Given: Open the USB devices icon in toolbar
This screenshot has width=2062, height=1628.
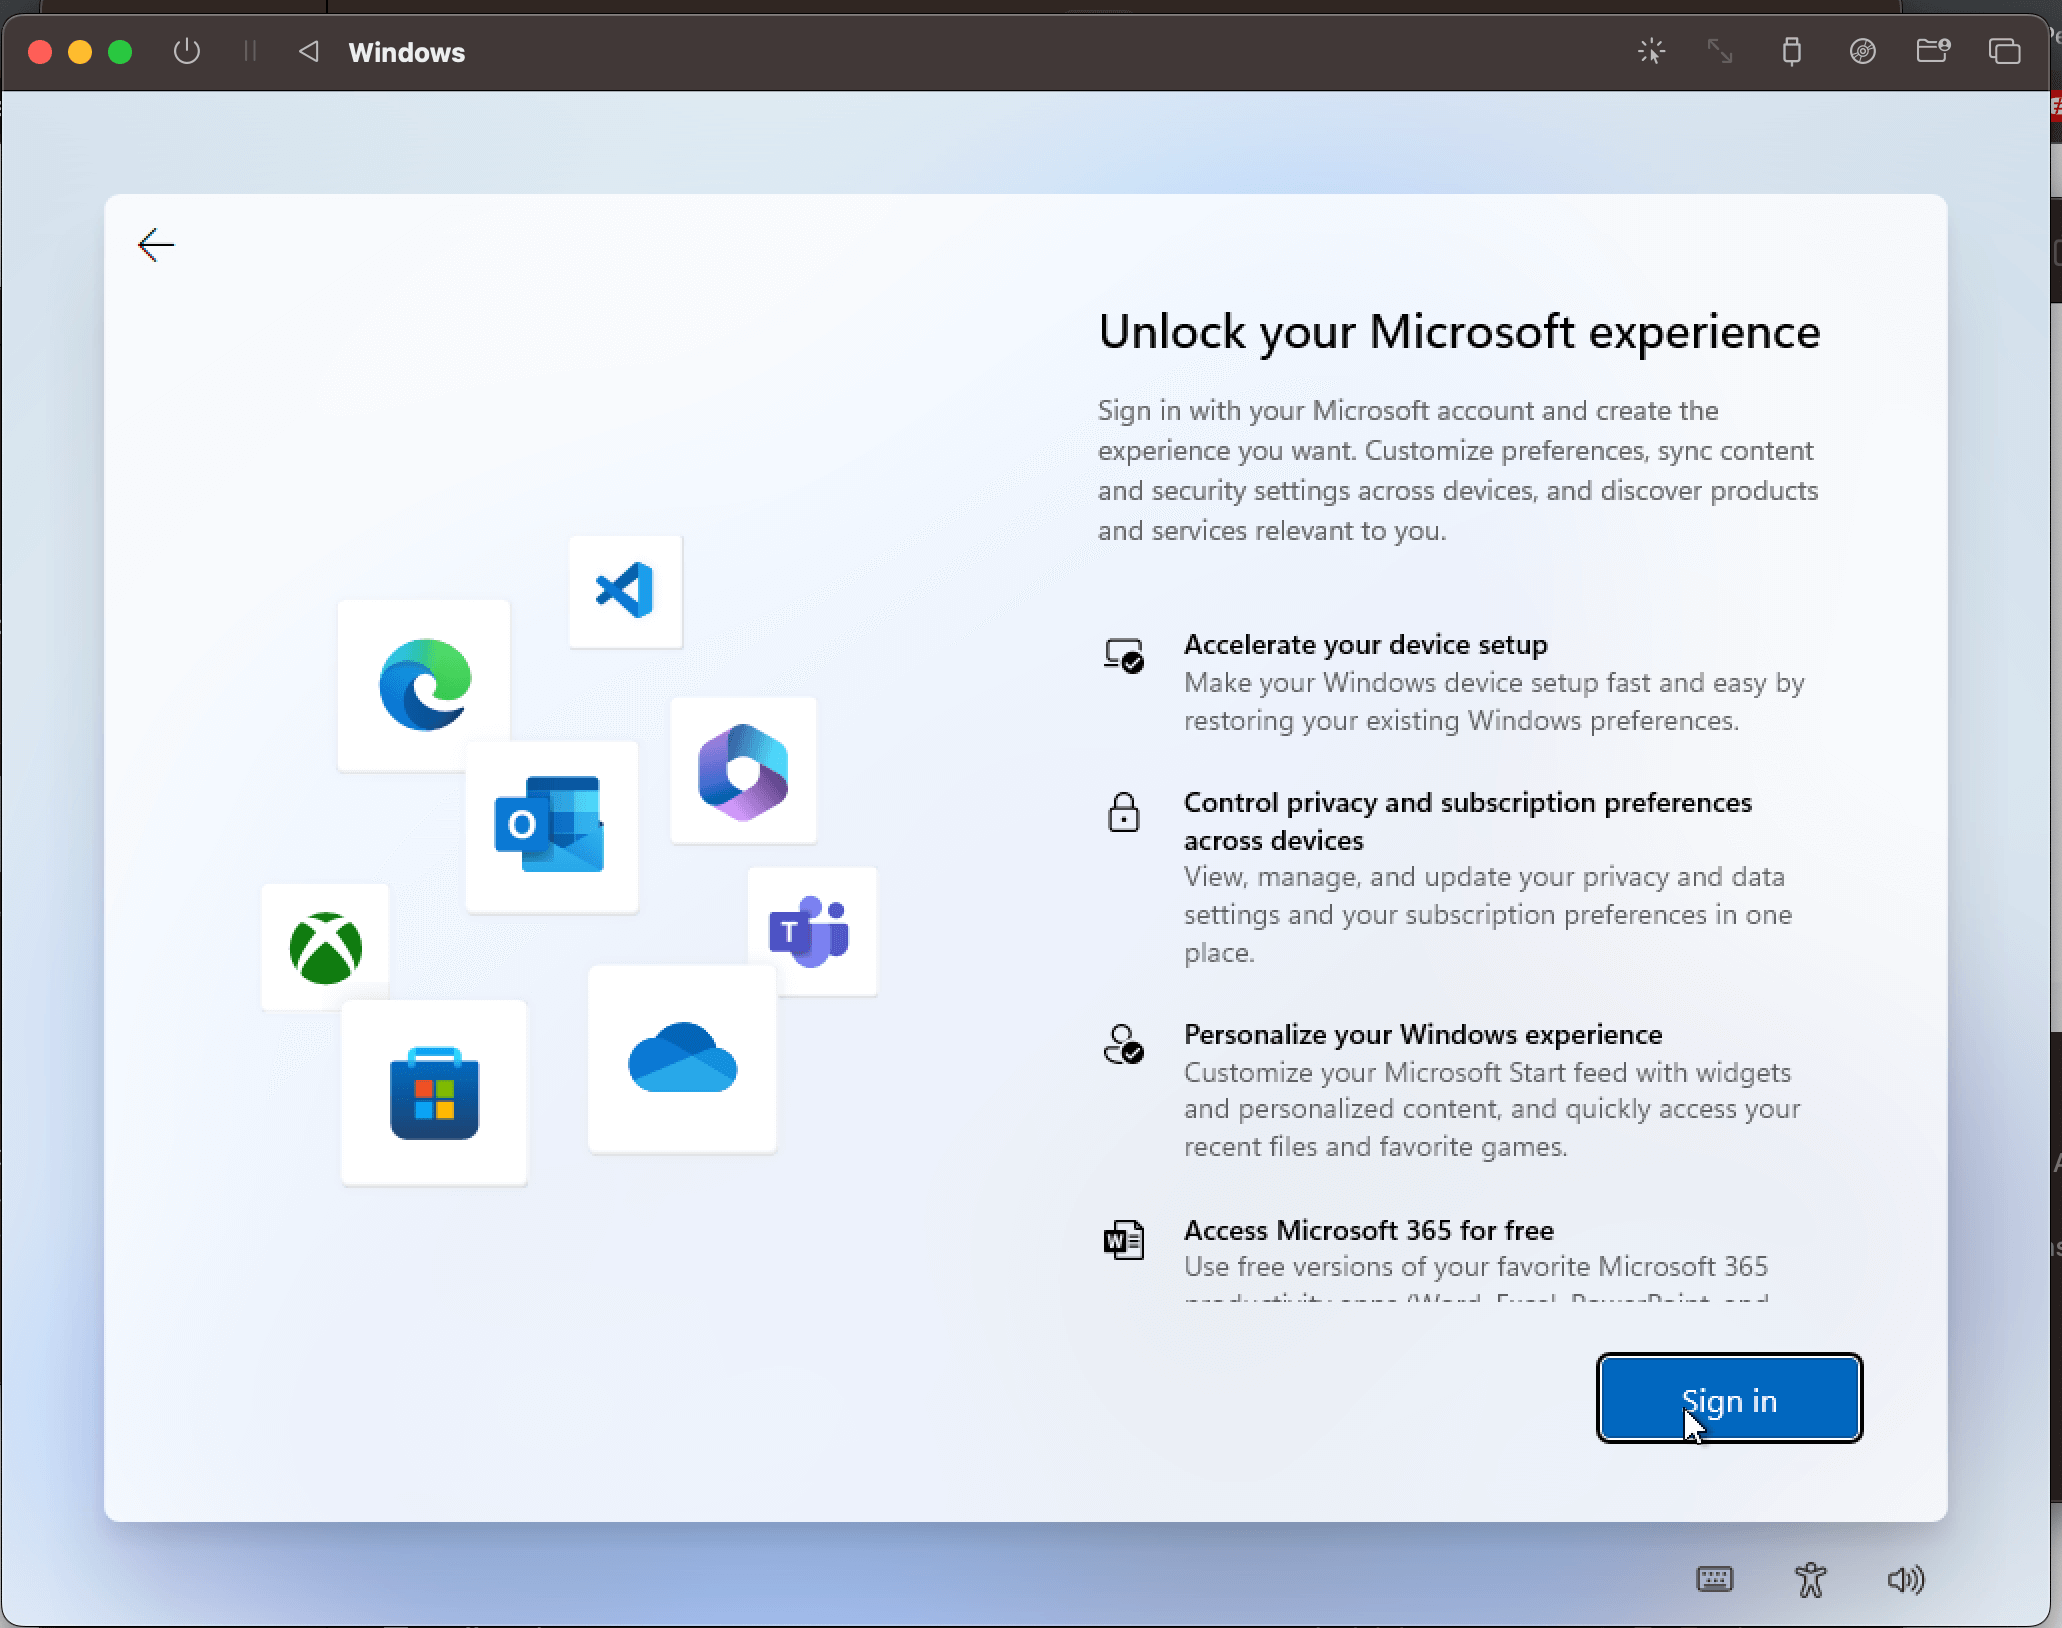Looking at the screenshot, I should point(1791,51).
